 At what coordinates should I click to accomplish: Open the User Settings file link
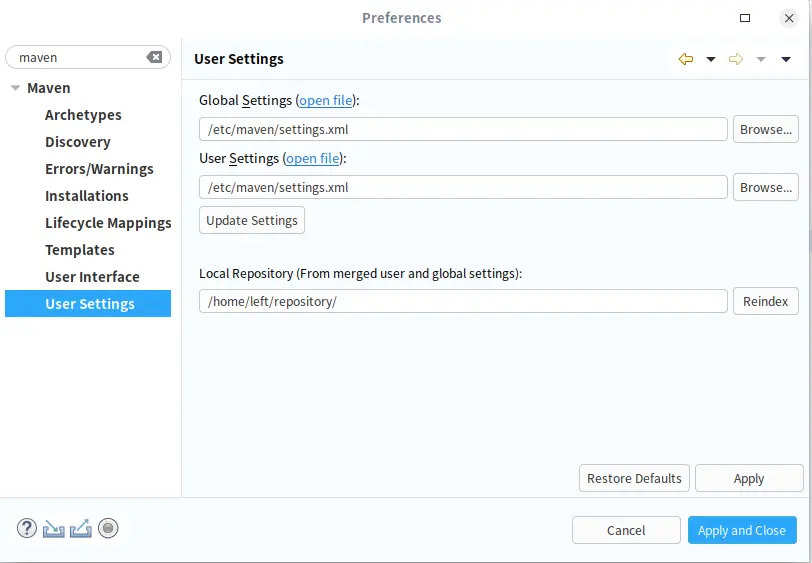[x=313, y=158]
